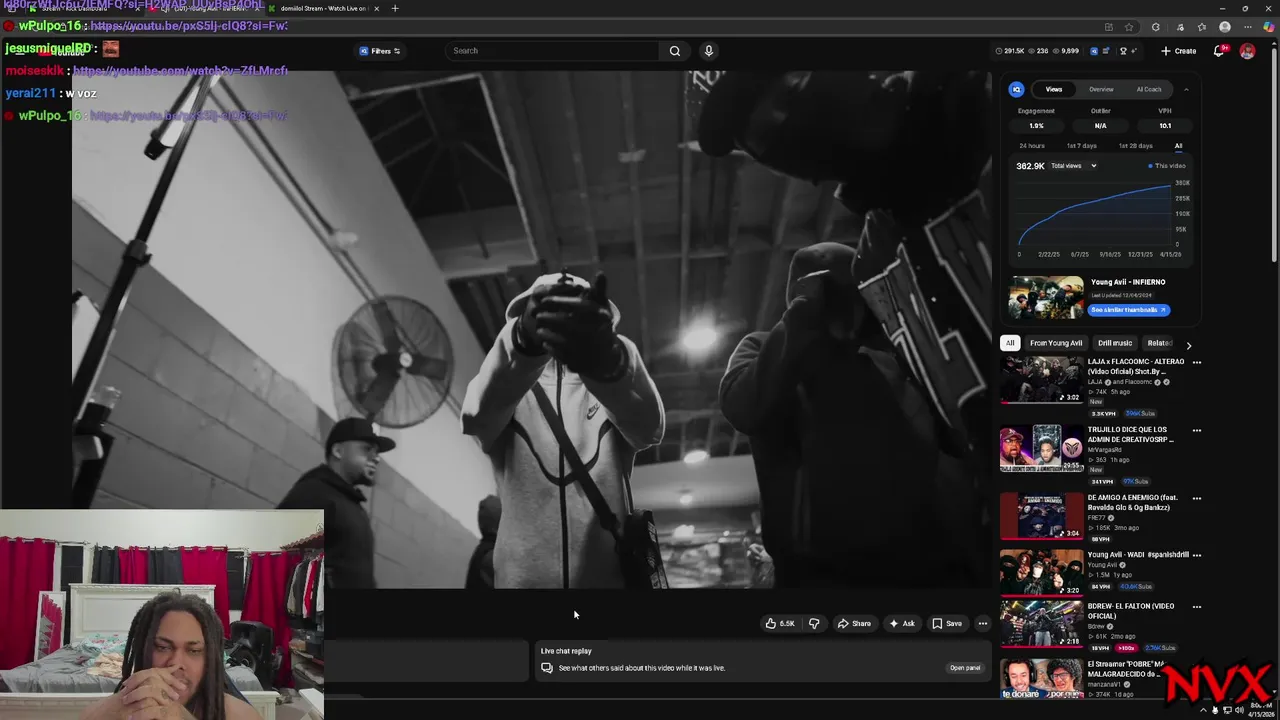Click the dislike thumbs-down button
The image size is (1280, 720).
(814, 623)
